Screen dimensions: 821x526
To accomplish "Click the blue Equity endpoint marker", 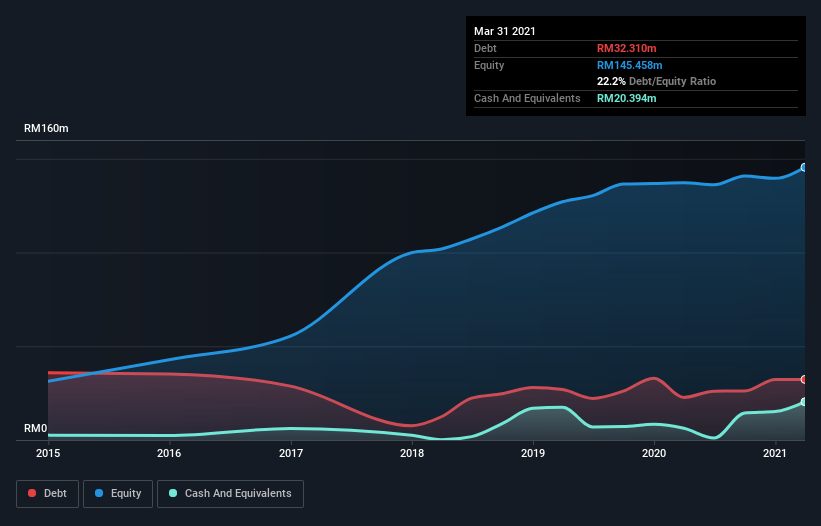I will pyautogui.click(x=803, y=168).
